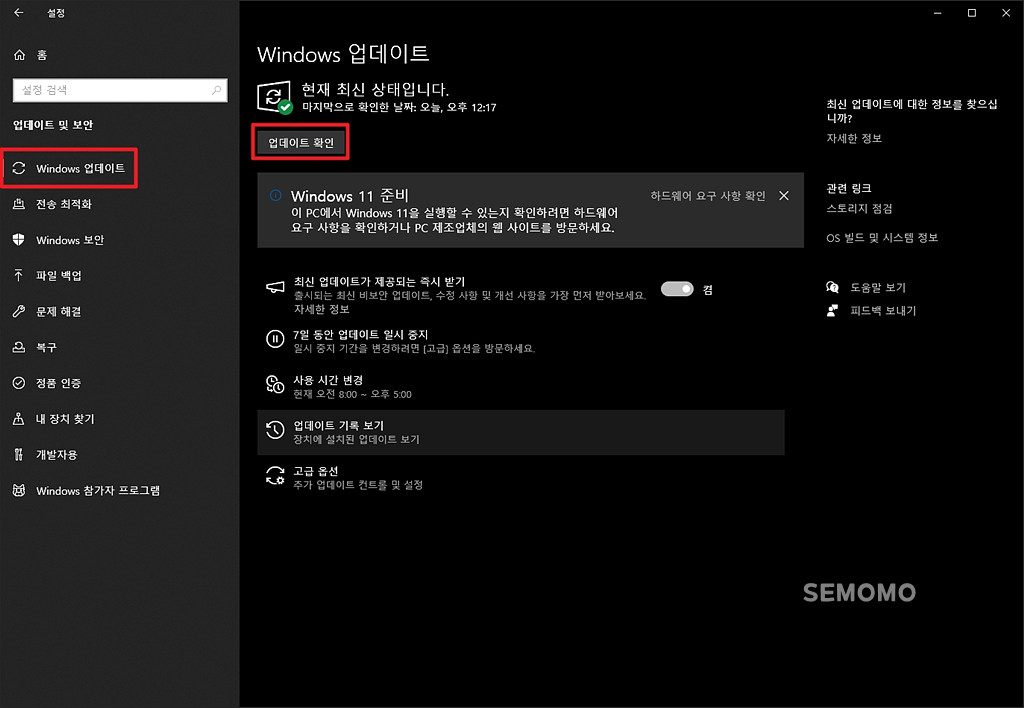Open 사용 시간 변경 option
Screen dimensions: 1024x708
pos(521,386)
